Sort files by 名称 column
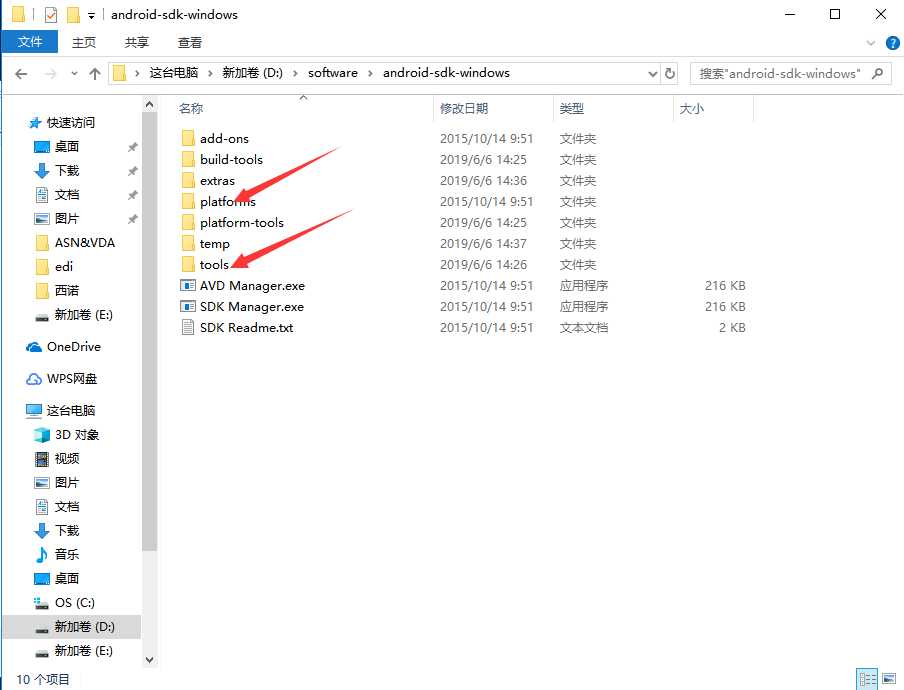The height and width of the screenshot is (690, 904). 191,108
